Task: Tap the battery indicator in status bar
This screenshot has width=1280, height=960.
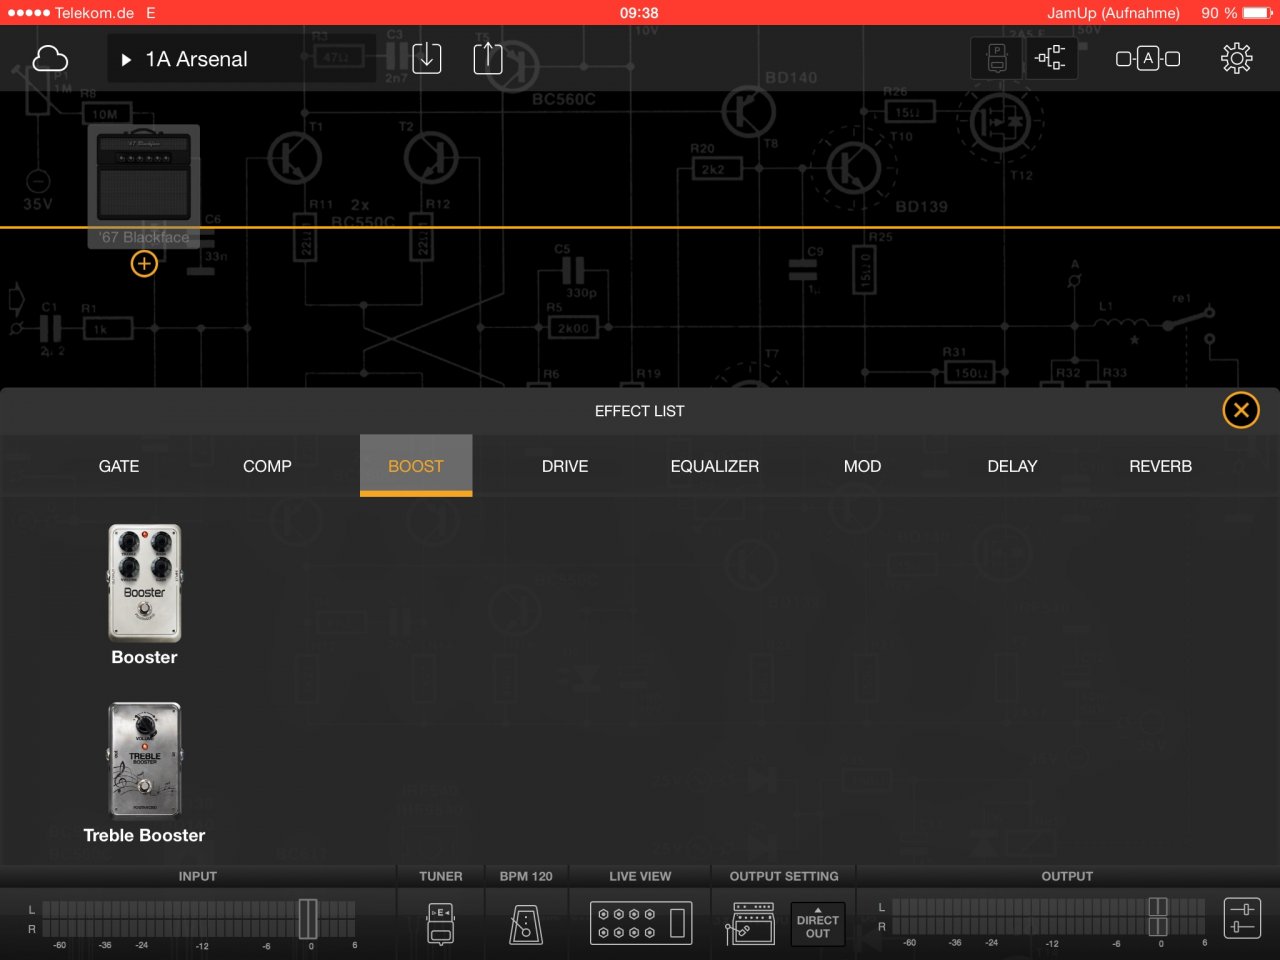Action: pos(1258,13)
